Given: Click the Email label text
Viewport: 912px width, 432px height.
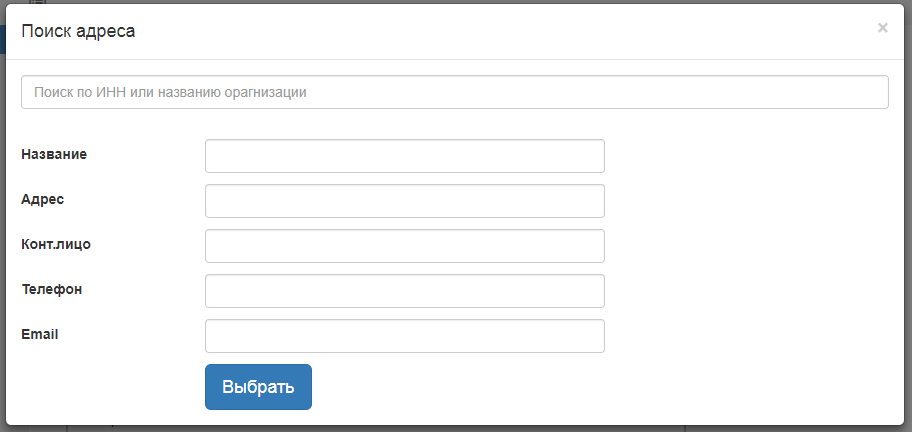Looking at the screenshot, I should (39, 334).
